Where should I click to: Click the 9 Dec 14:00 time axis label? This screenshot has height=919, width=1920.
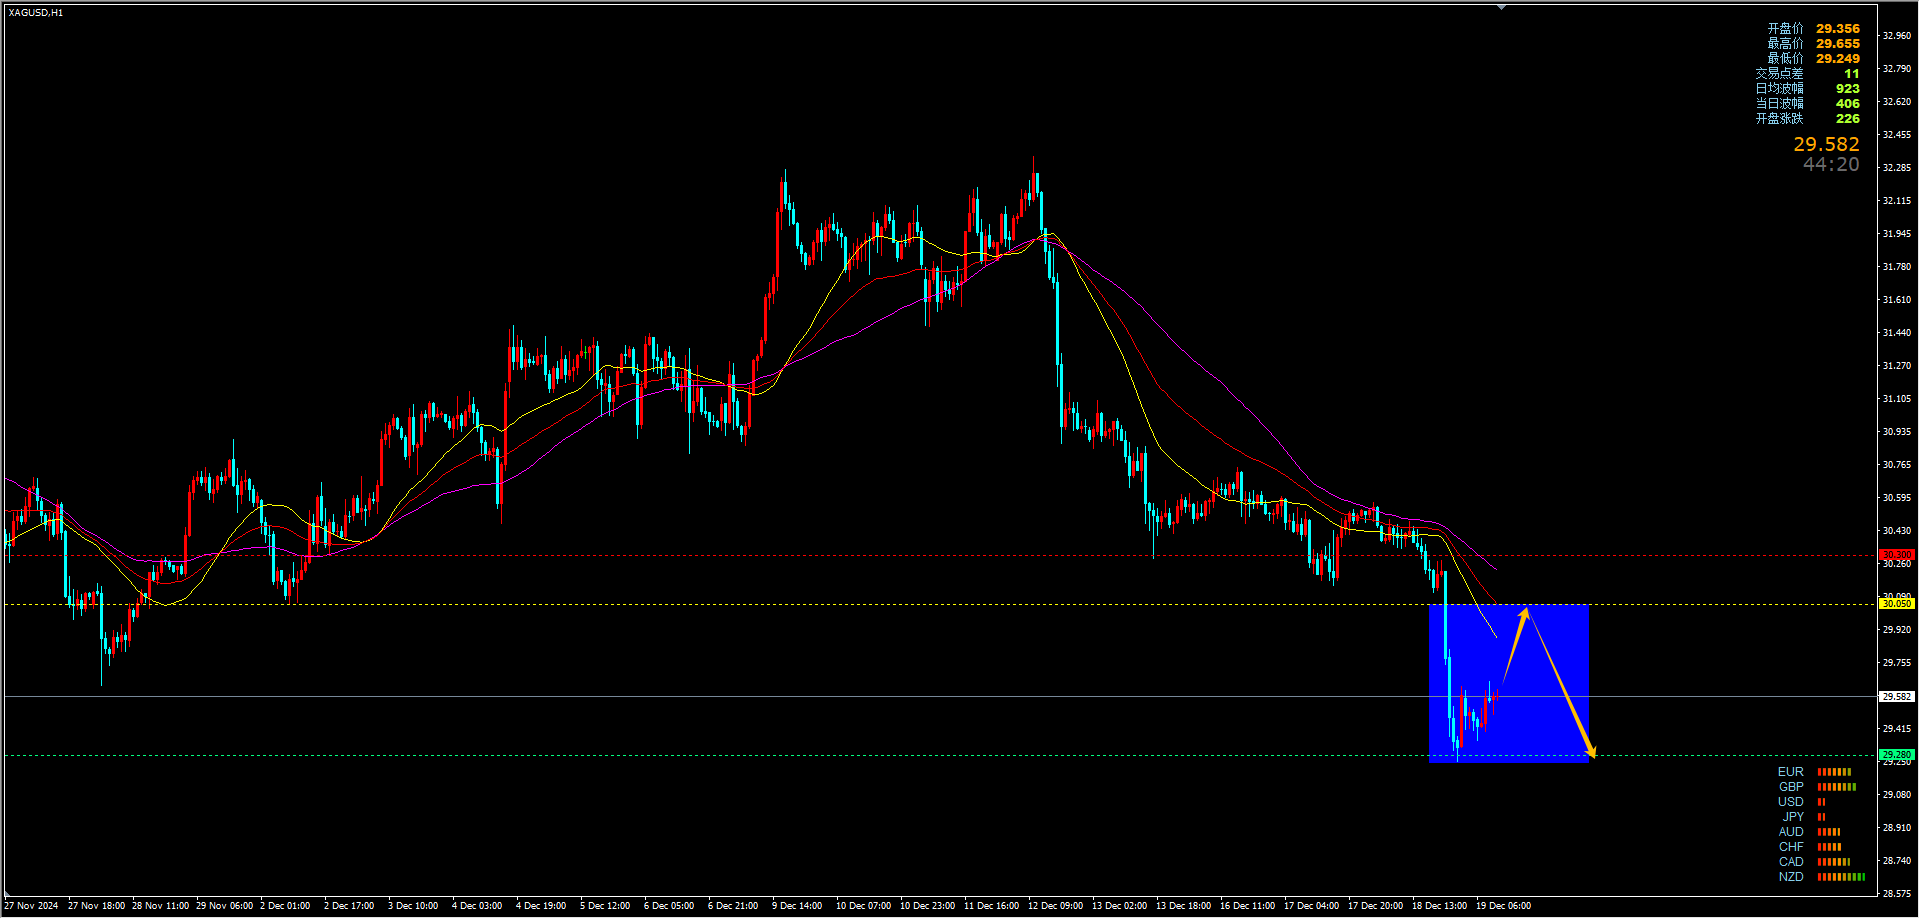pos(797,906)
